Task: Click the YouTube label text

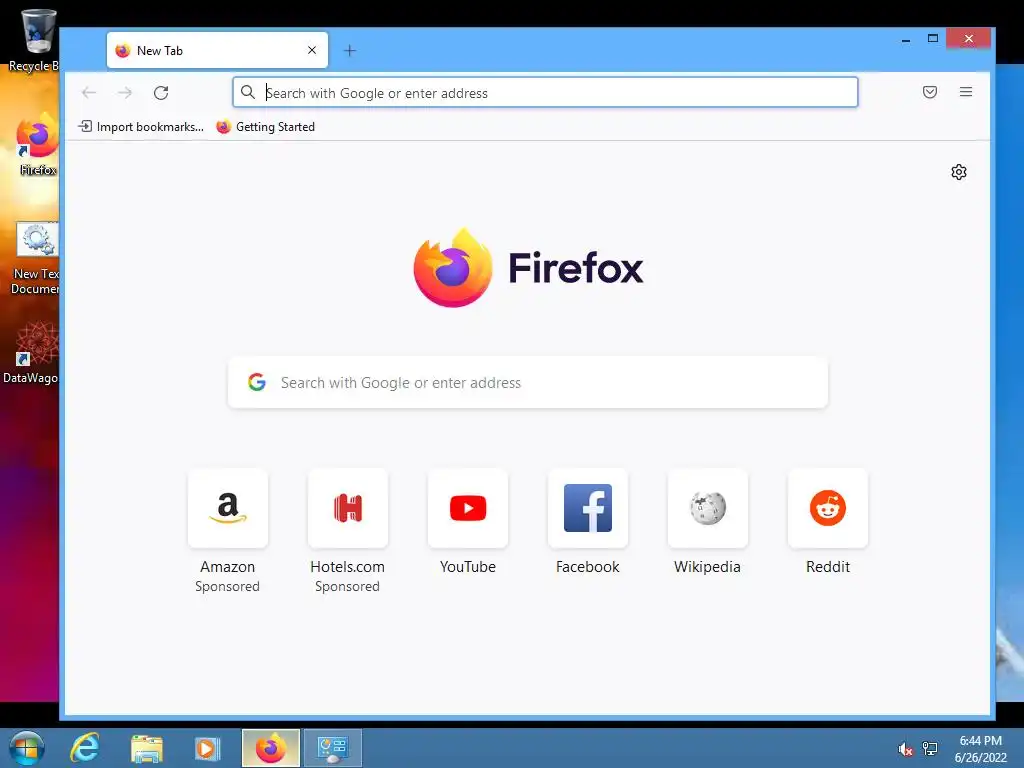Action: click(x=468, y=567)
